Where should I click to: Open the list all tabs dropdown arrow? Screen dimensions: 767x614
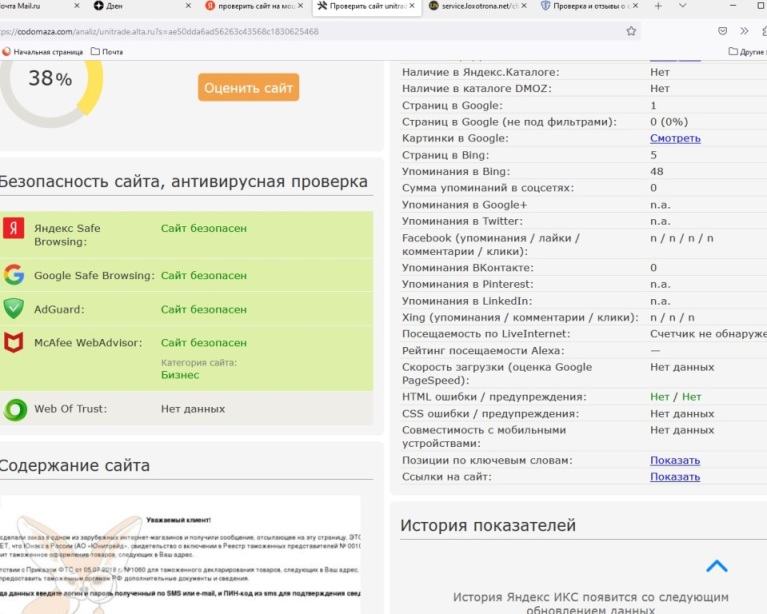click(682, 6)
